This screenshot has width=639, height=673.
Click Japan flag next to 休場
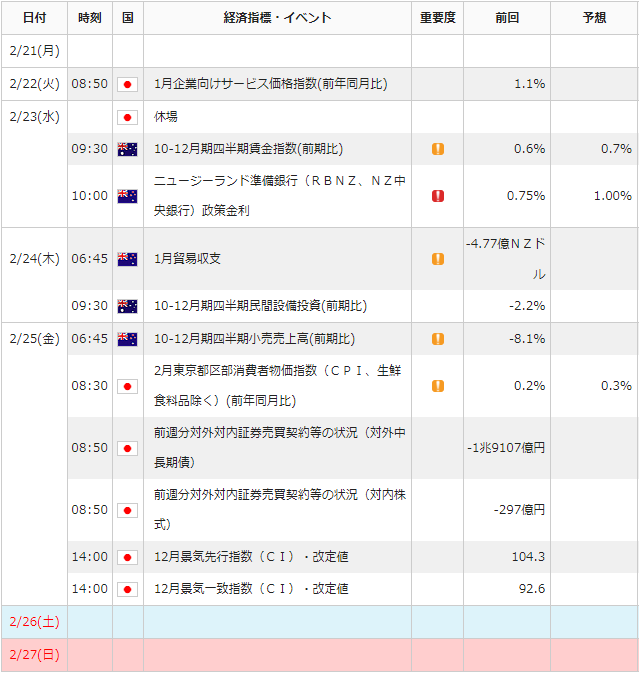pos(127,117)
